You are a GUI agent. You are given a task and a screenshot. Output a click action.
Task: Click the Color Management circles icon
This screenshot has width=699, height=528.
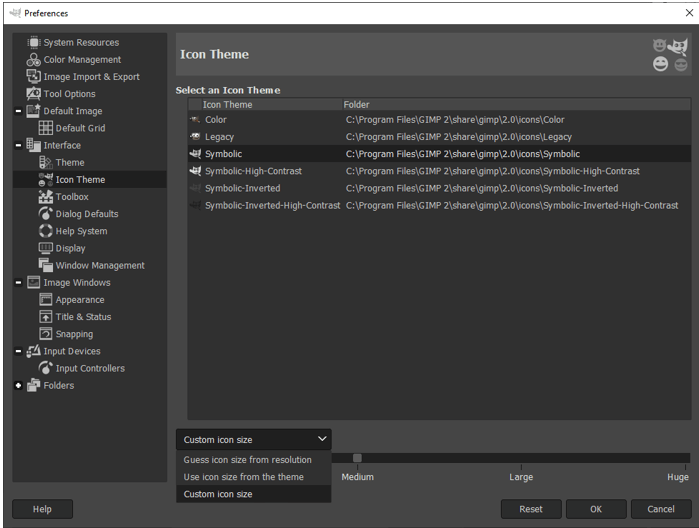[33, 60]
